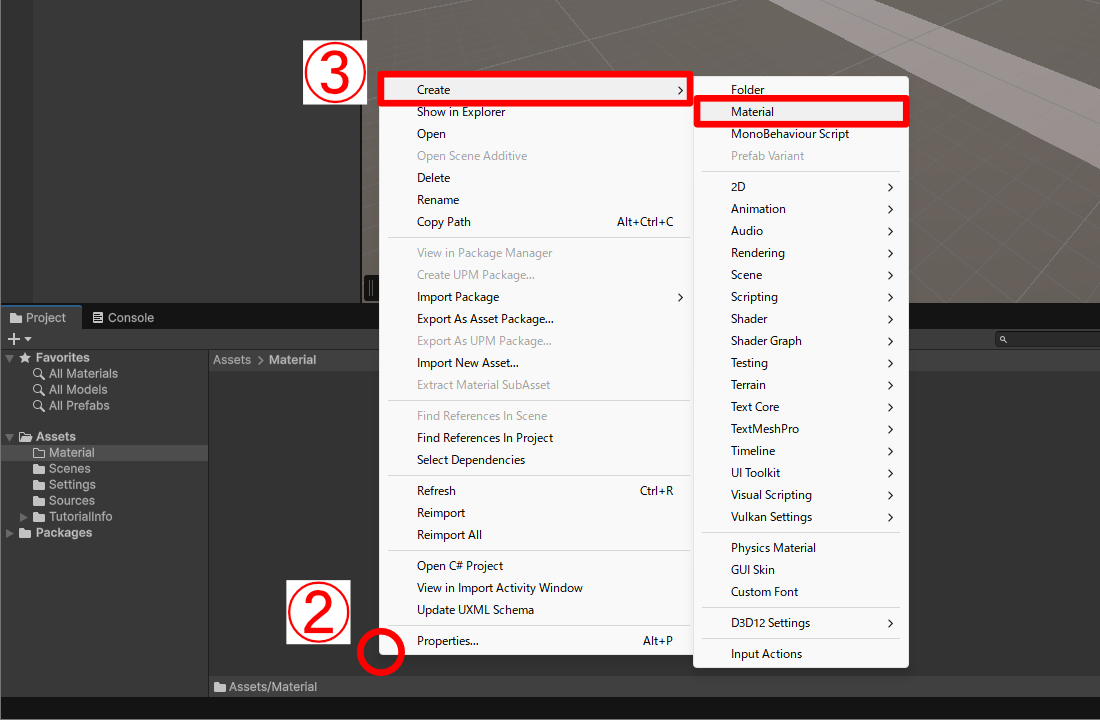Select All Materials saved search

pyautogui.click(x=83, y=374)
